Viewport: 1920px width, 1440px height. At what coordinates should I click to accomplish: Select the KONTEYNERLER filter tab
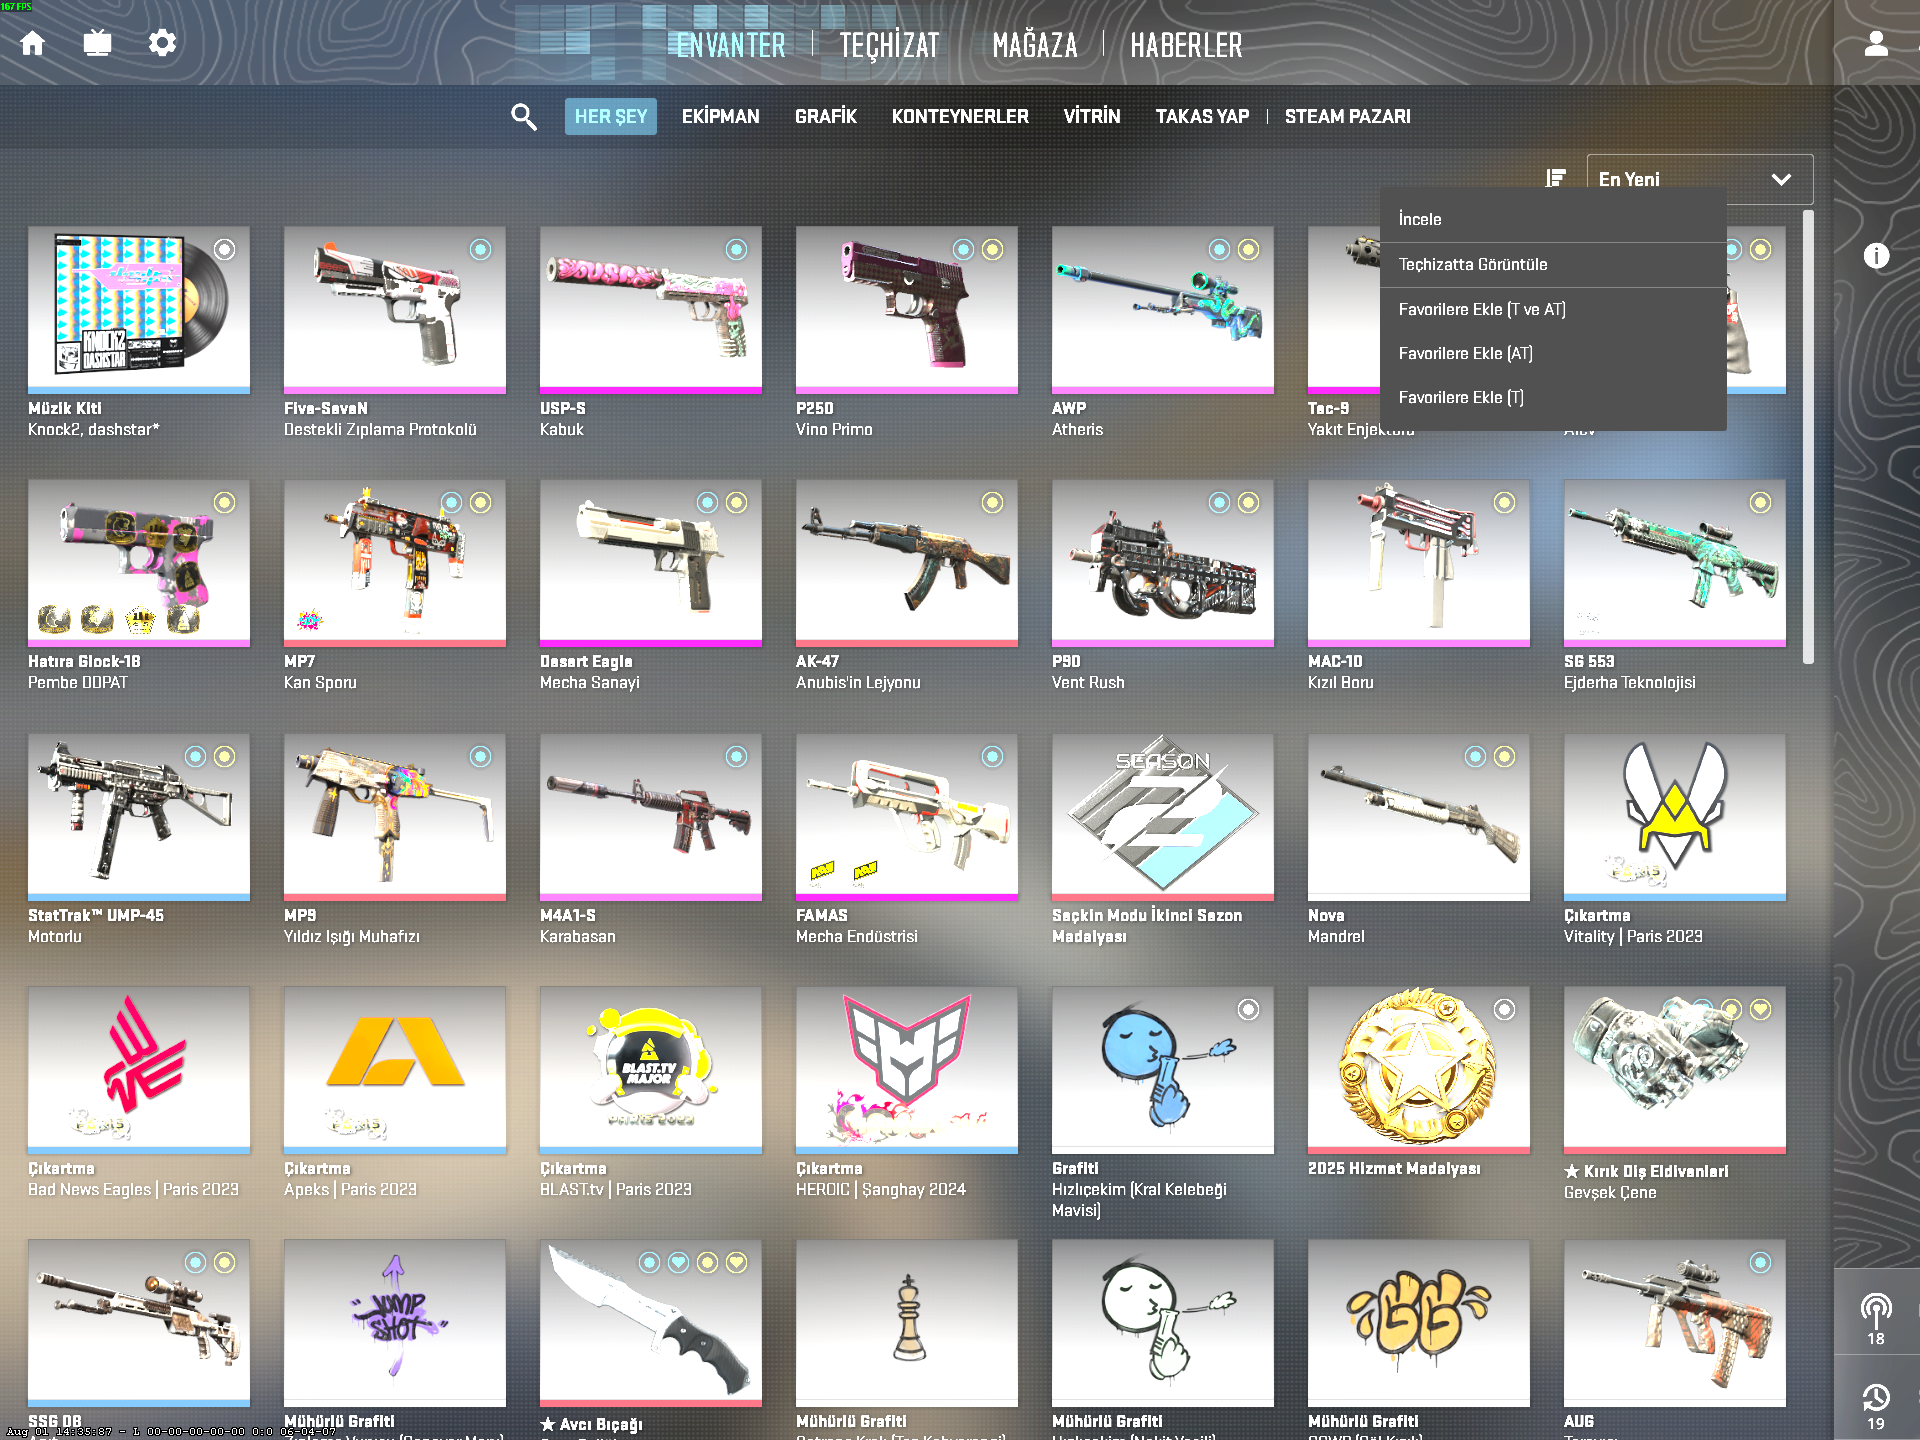(x=960, y=116)
